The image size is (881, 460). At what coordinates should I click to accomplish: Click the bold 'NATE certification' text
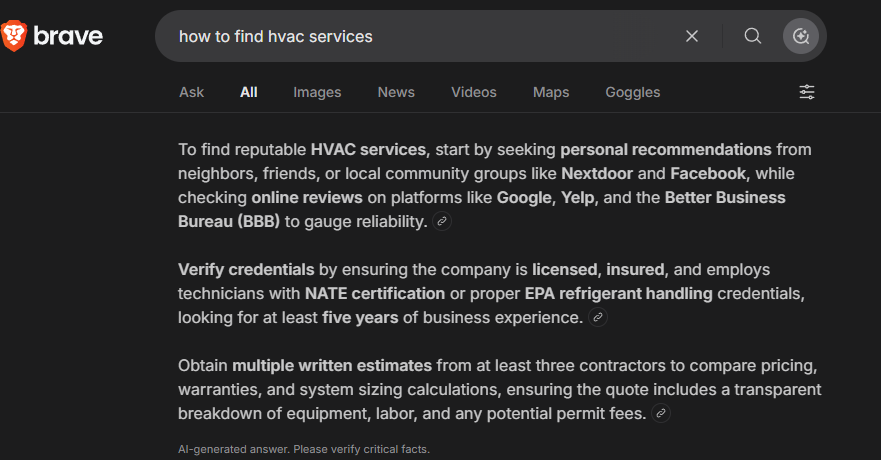375,294
